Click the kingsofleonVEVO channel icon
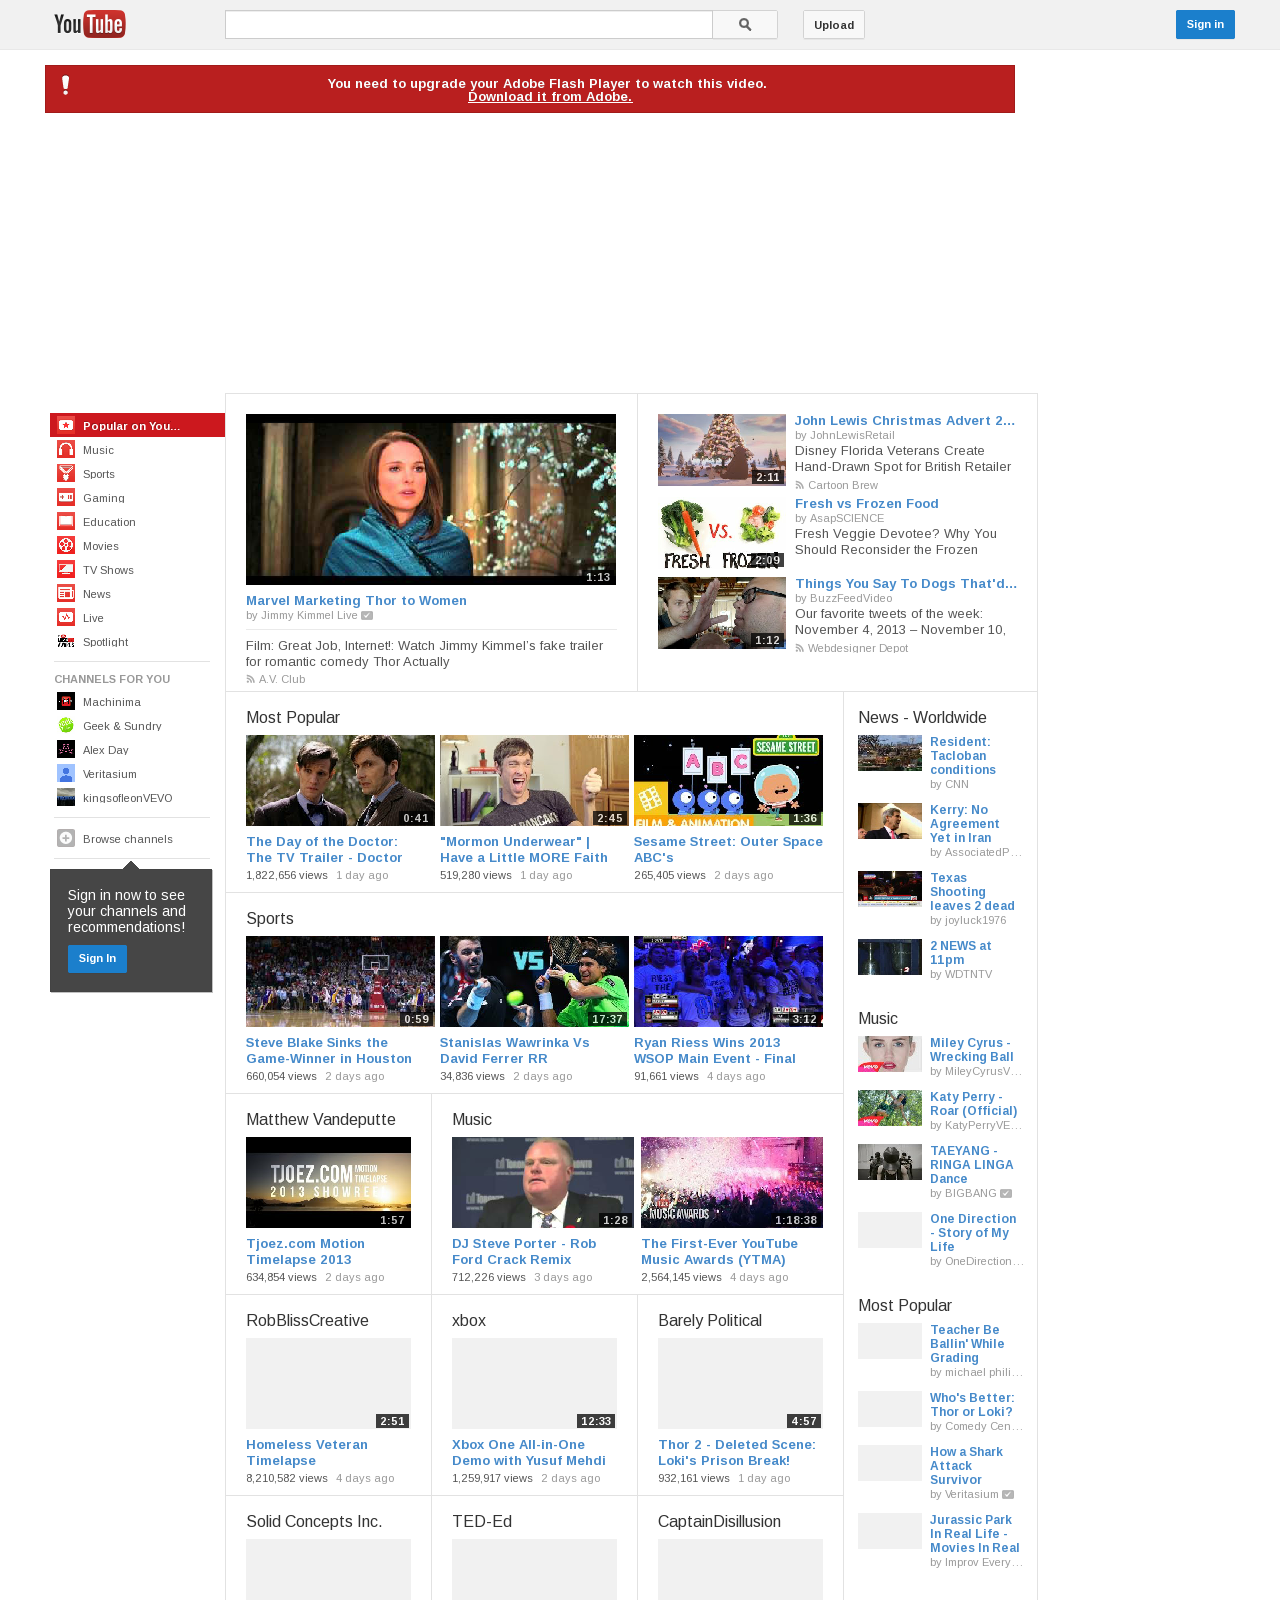The height and width of the screenshot is (1600, 1280). [x=66, y=797]
